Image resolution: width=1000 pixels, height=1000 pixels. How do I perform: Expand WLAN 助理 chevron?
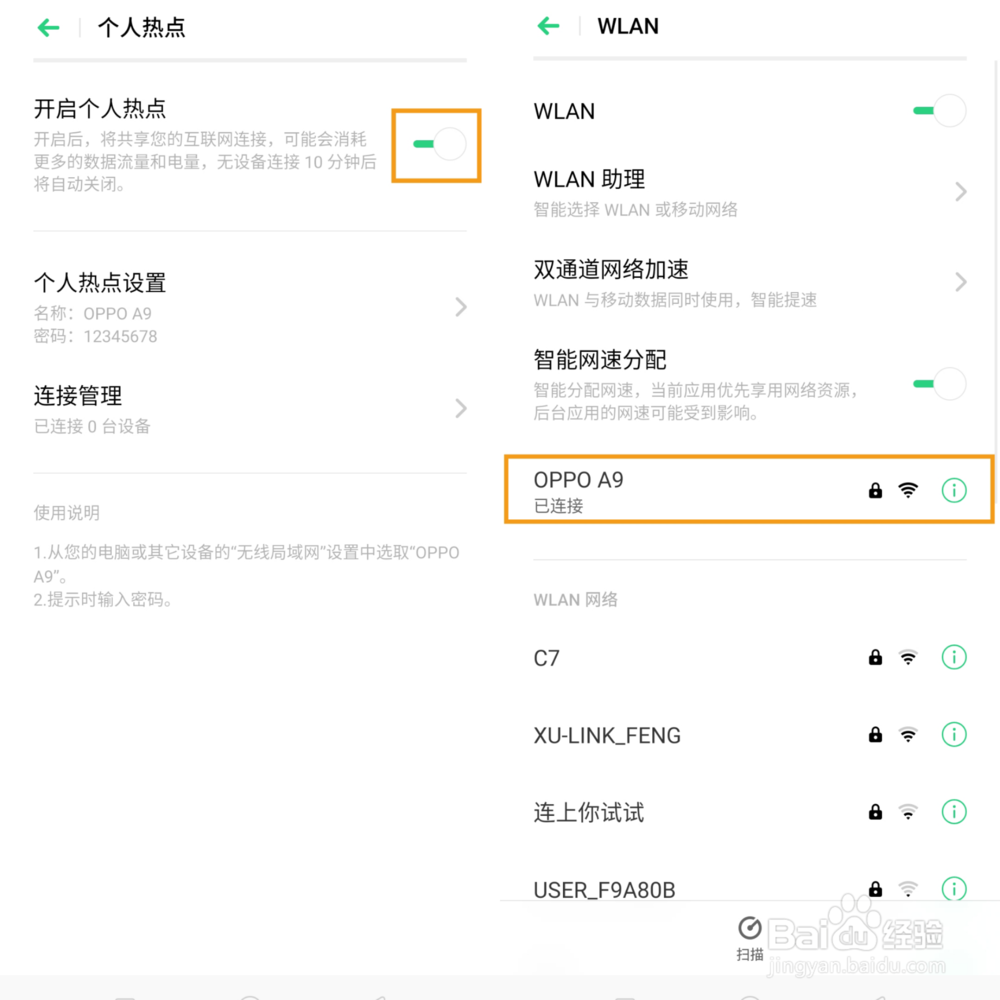[960, 191]
